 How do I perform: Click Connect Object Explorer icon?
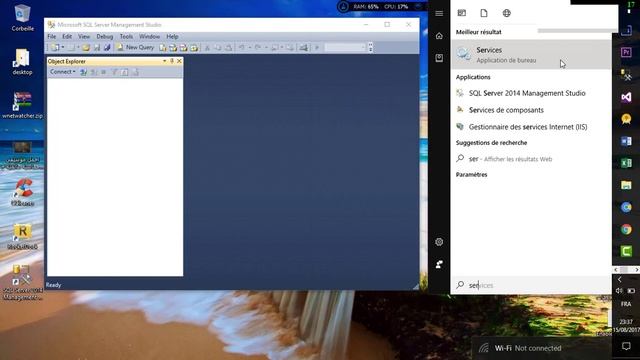coord(83,72)
